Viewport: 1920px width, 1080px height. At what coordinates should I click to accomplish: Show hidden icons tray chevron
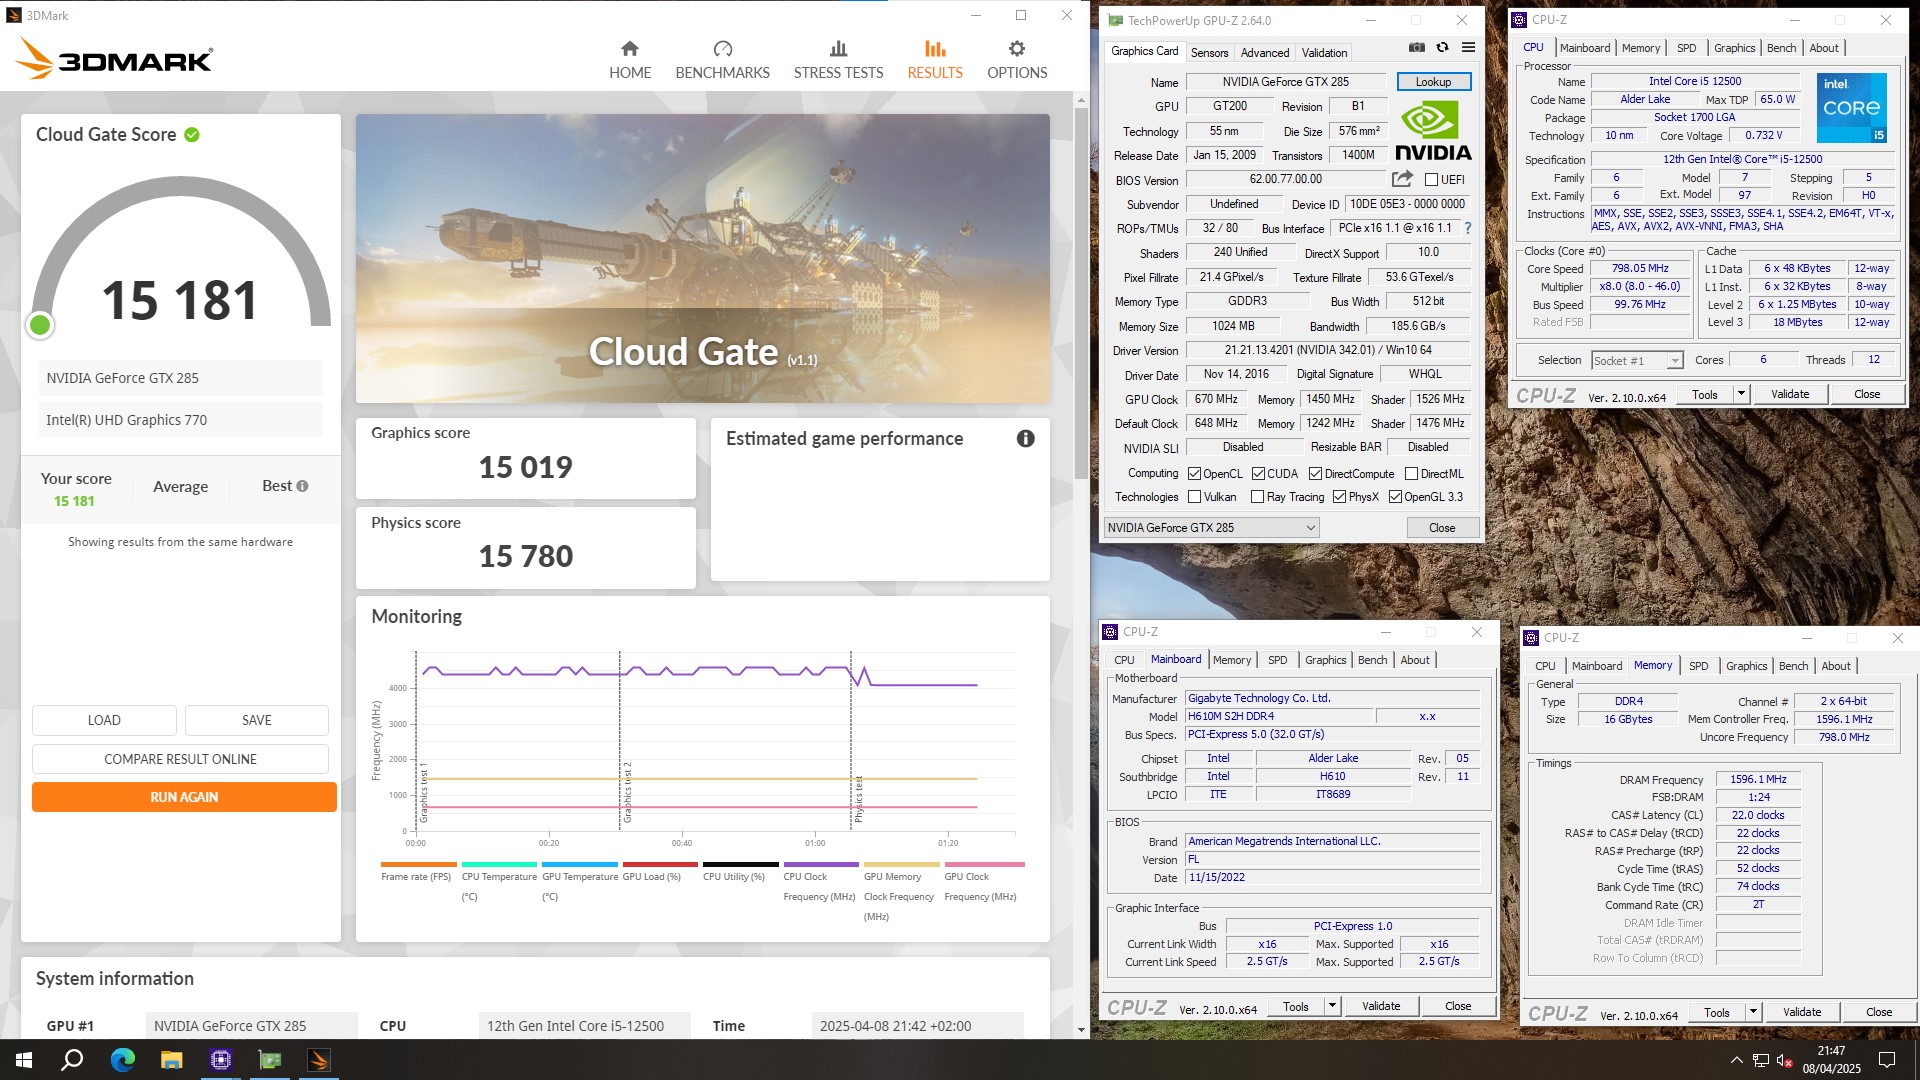pos(1736,1060)
